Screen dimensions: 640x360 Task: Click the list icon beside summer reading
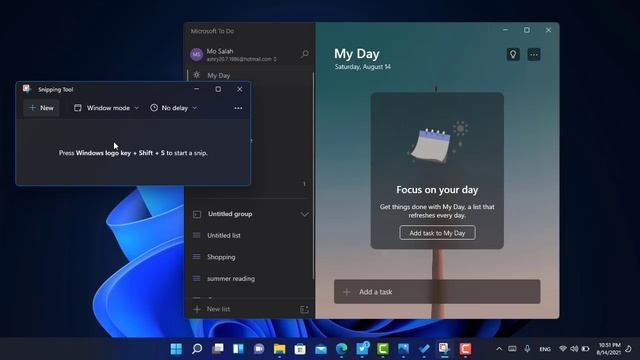(x=196, y=279)
